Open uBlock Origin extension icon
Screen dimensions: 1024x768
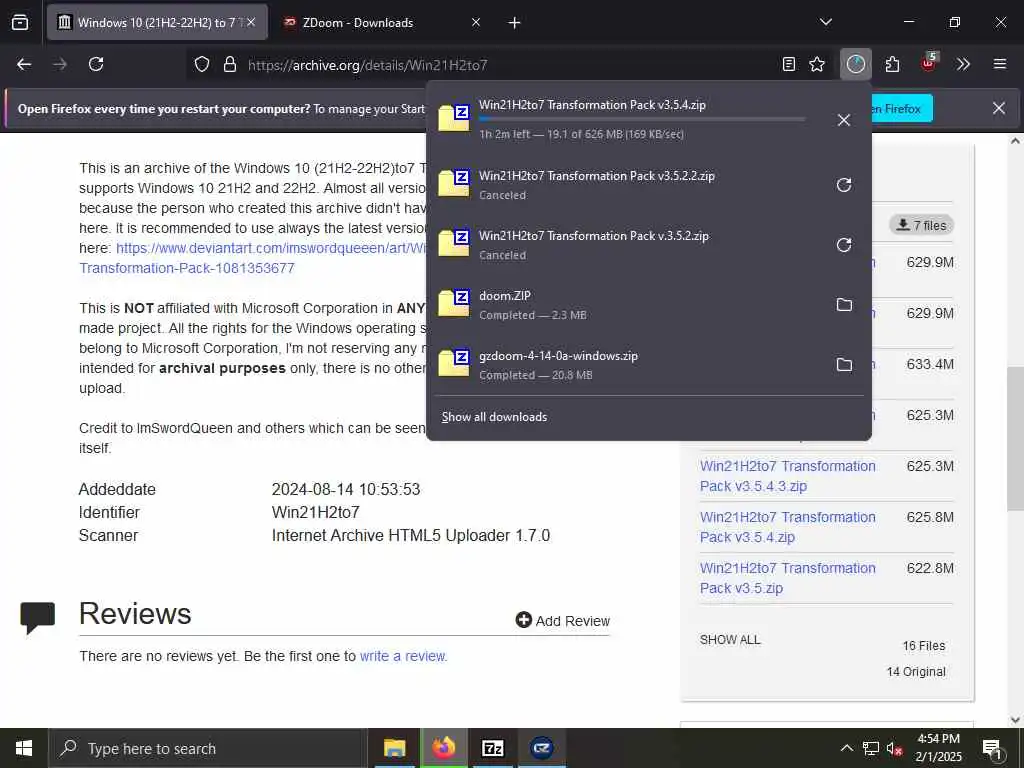pyautogui.click(x=928, y=64)
